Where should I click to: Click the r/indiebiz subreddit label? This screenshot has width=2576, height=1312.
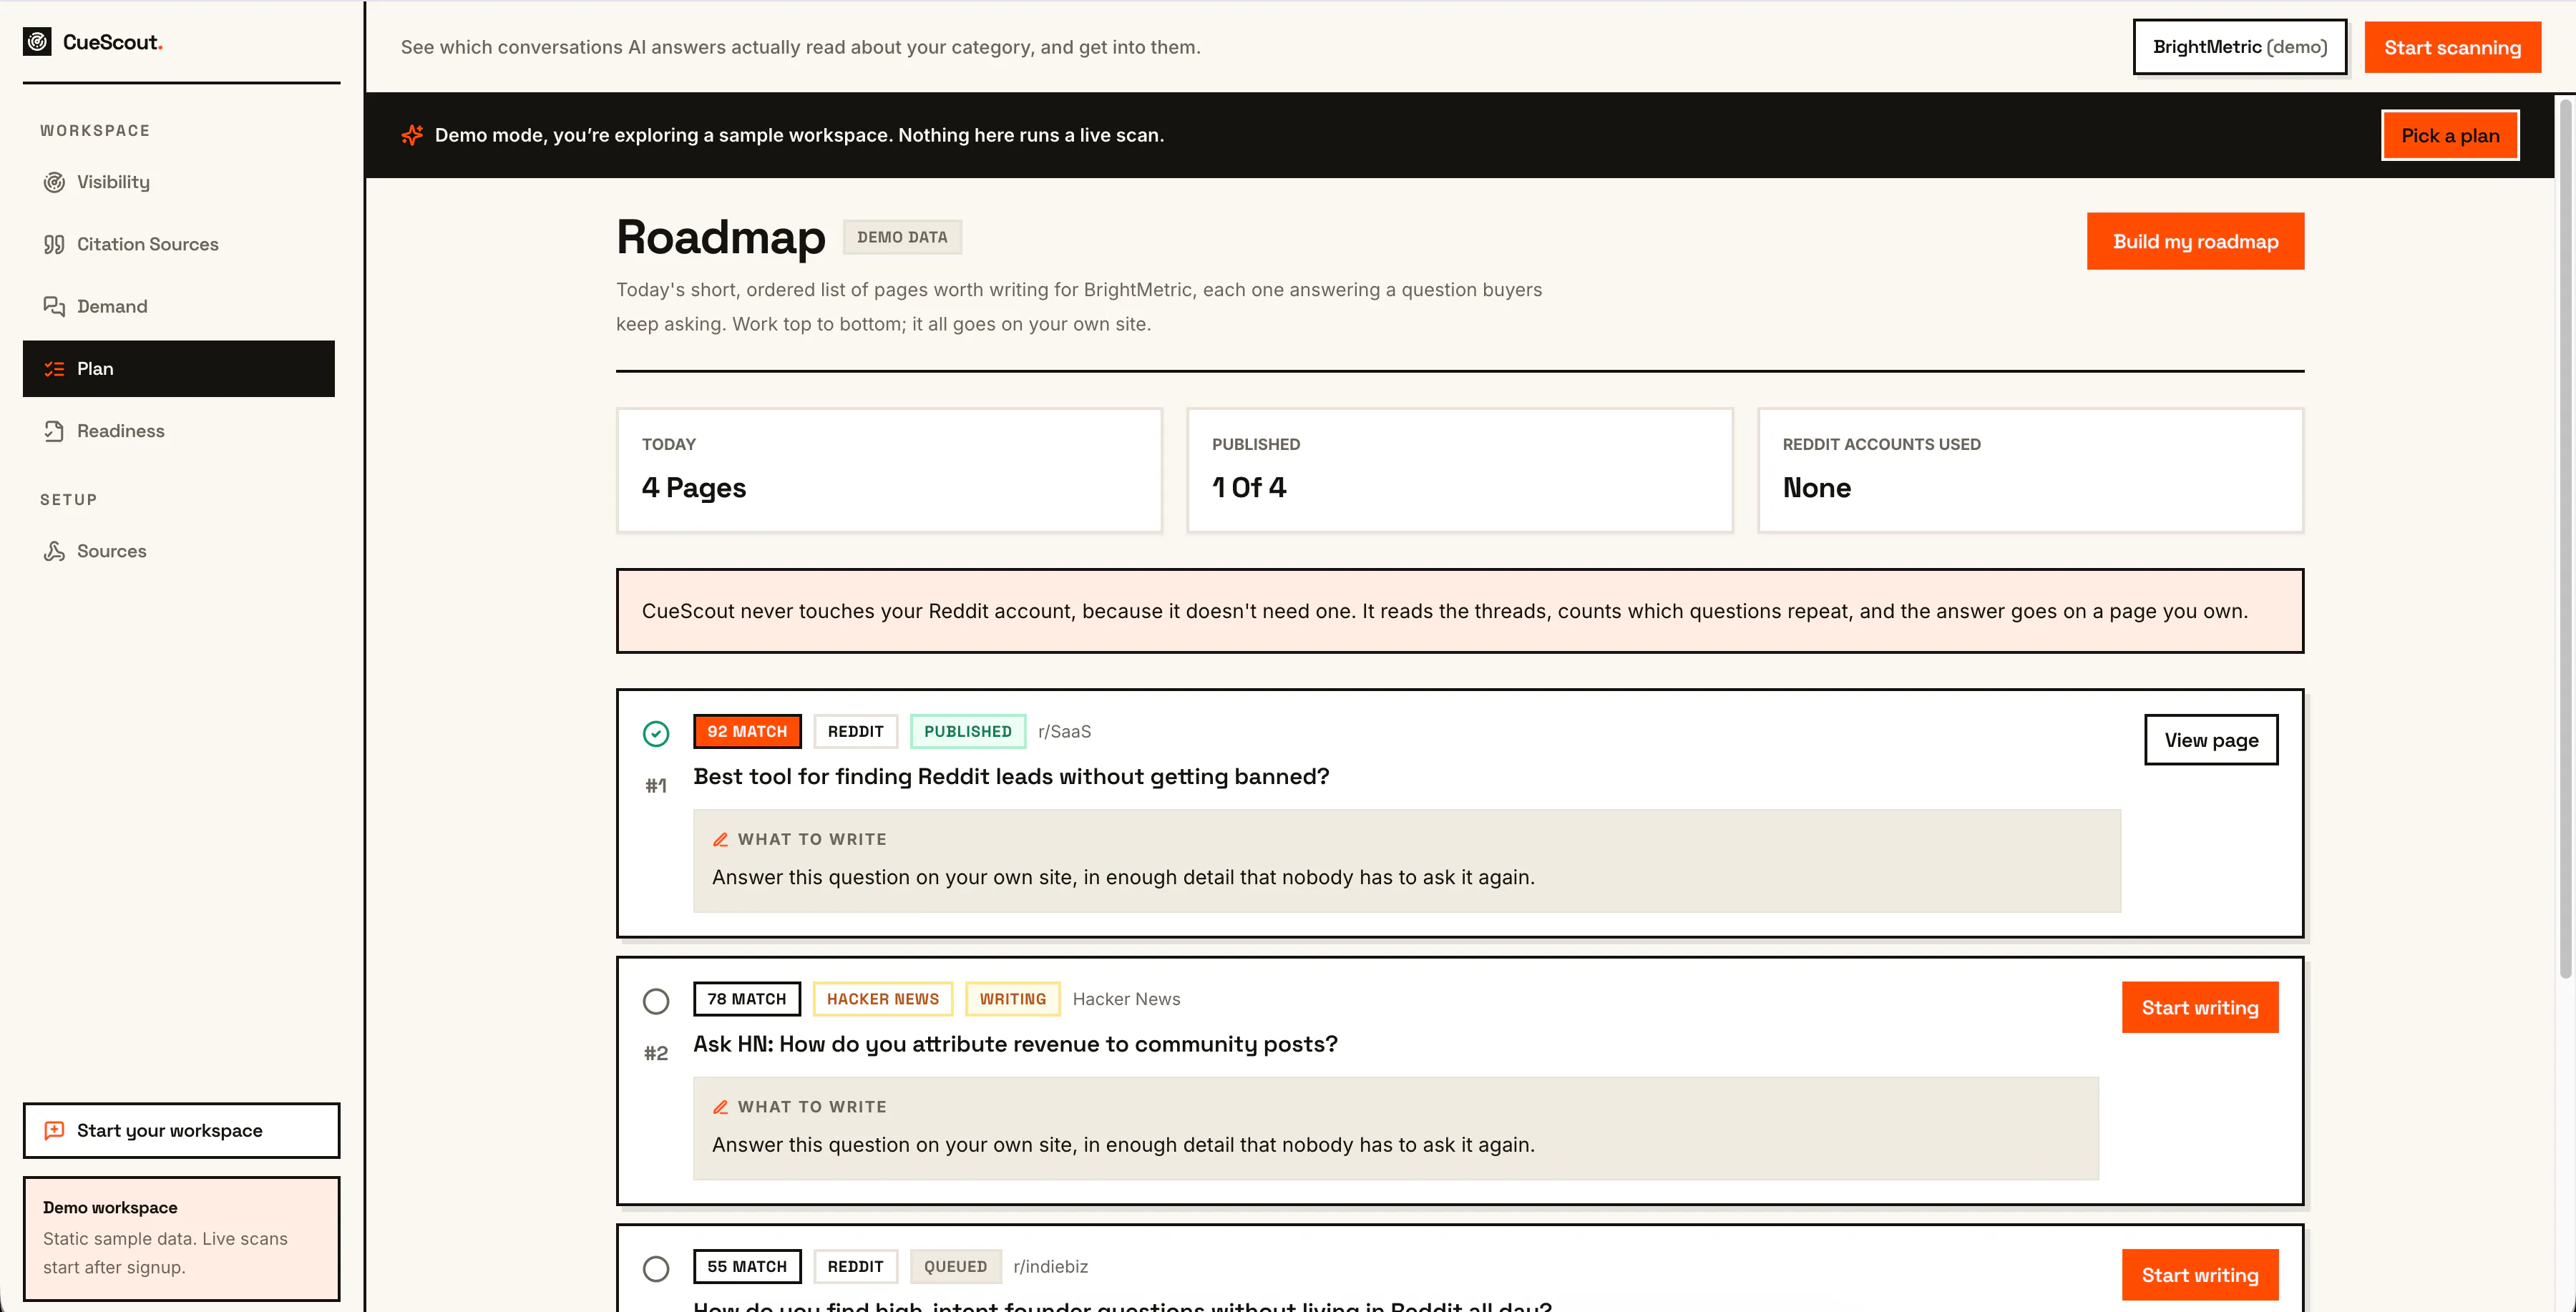(x=1050, y=1266)
